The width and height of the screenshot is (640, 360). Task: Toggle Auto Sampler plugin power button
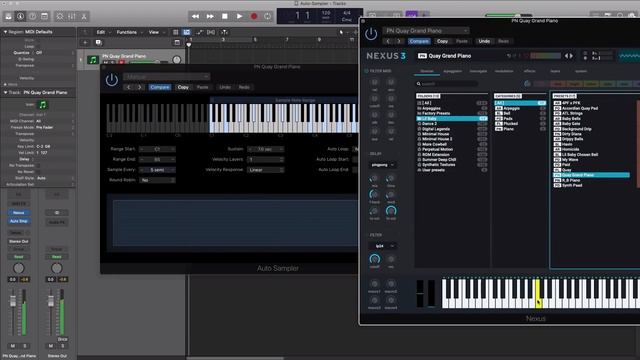coord(111,80)
